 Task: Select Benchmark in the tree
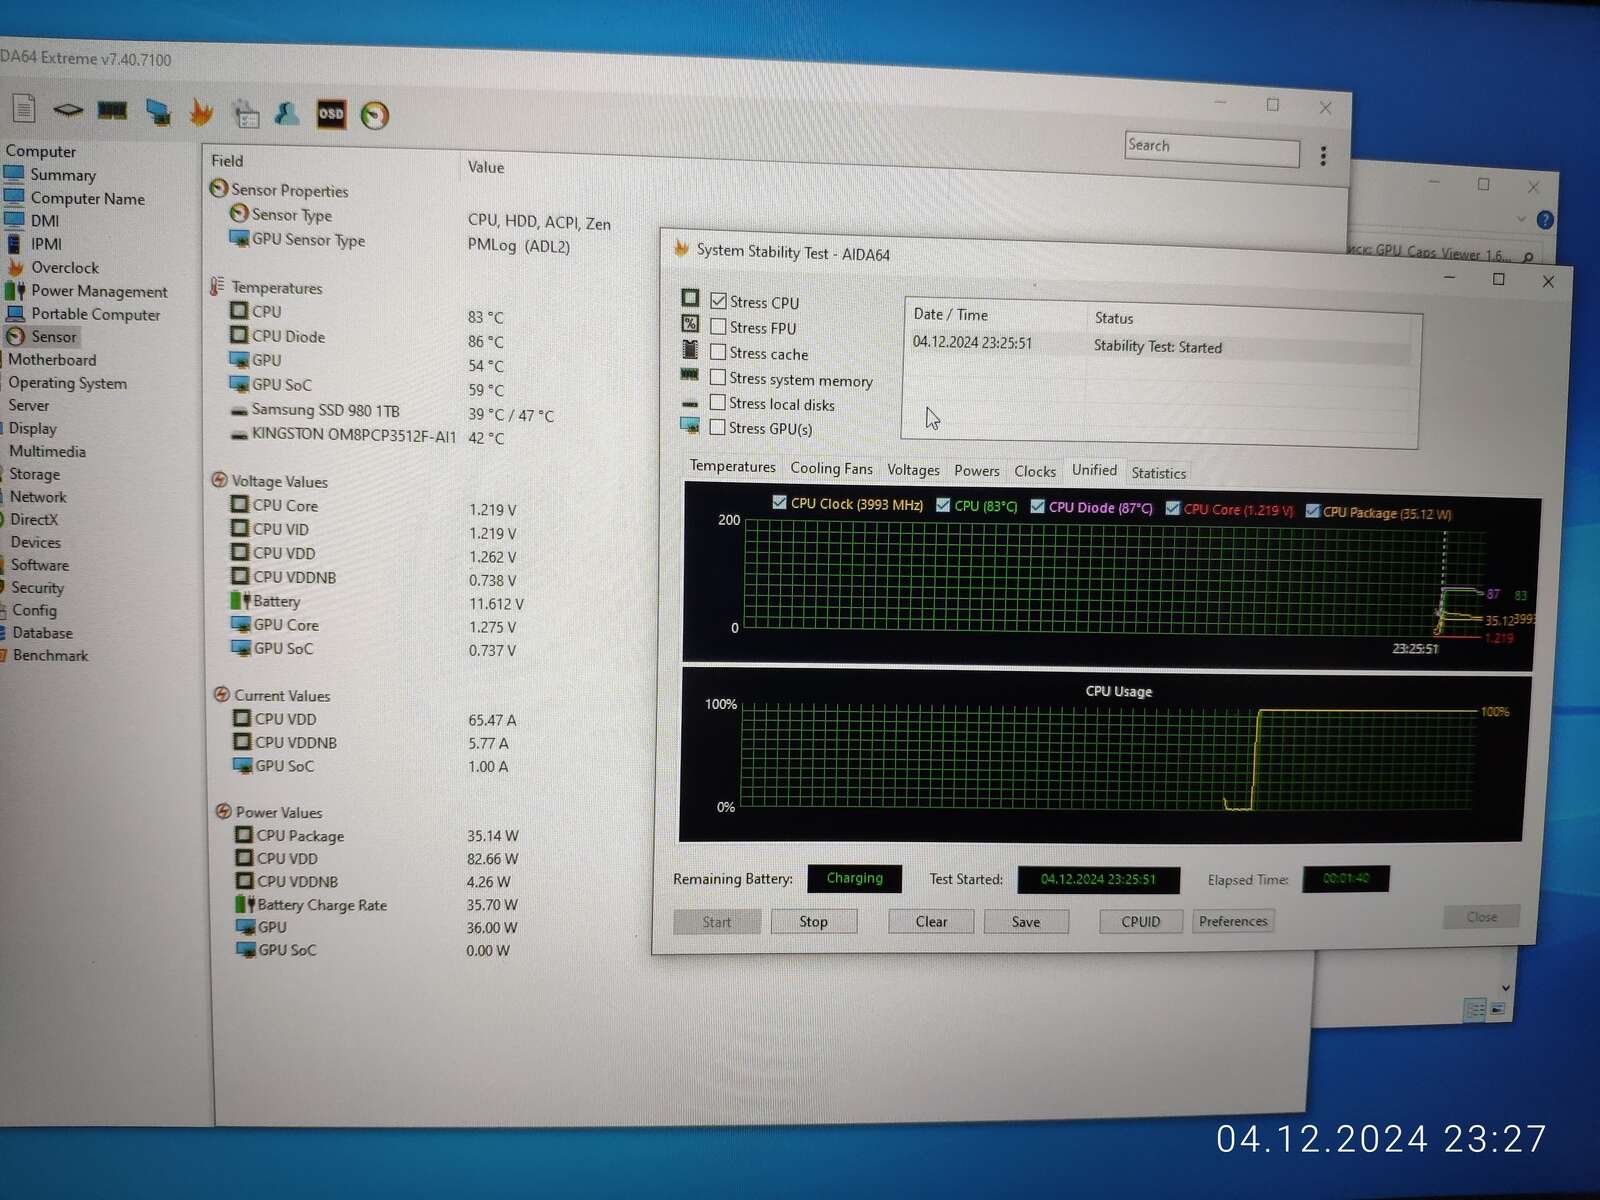(50, 655)
